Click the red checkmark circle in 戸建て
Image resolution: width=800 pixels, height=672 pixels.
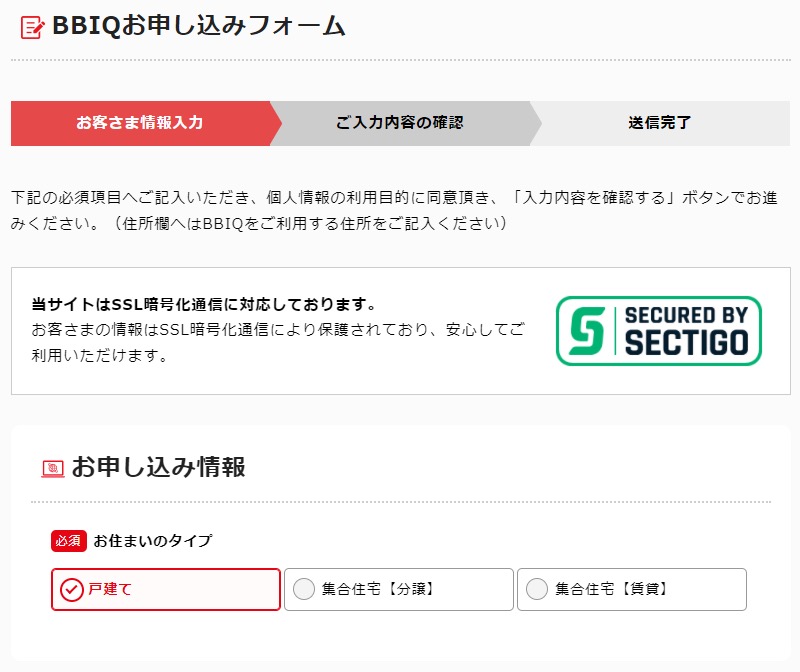click(x=71, y=590)
